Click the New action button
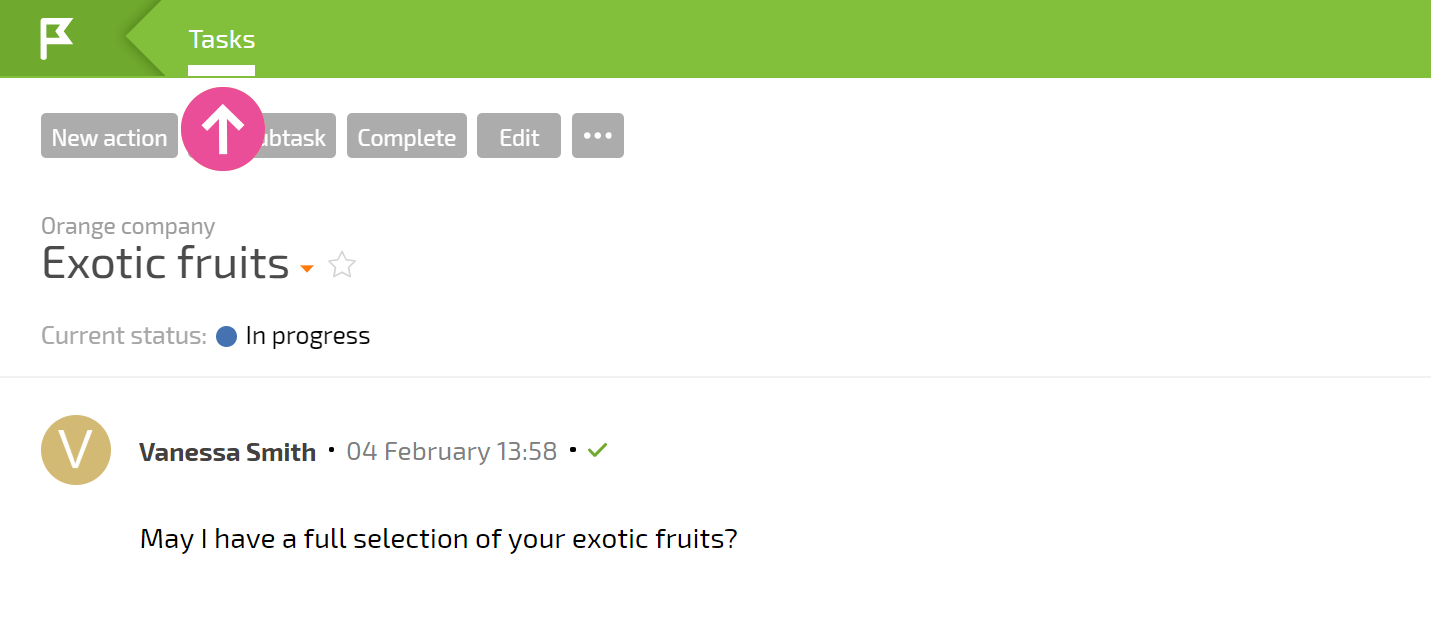The image size is (1431, 635). click(x=109, y=136)
